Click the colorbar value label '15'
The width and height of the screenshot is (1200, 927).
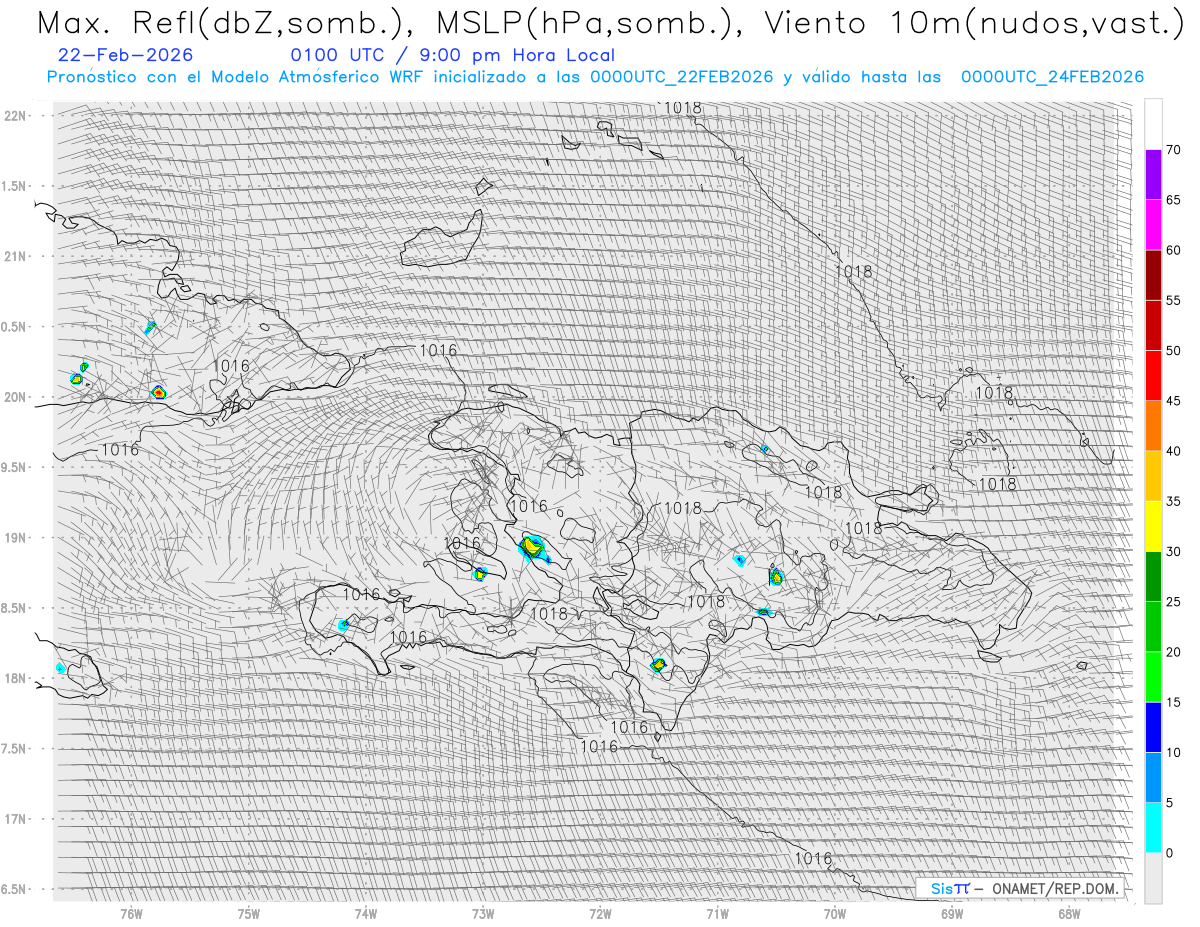click(x=1173, y=702)
